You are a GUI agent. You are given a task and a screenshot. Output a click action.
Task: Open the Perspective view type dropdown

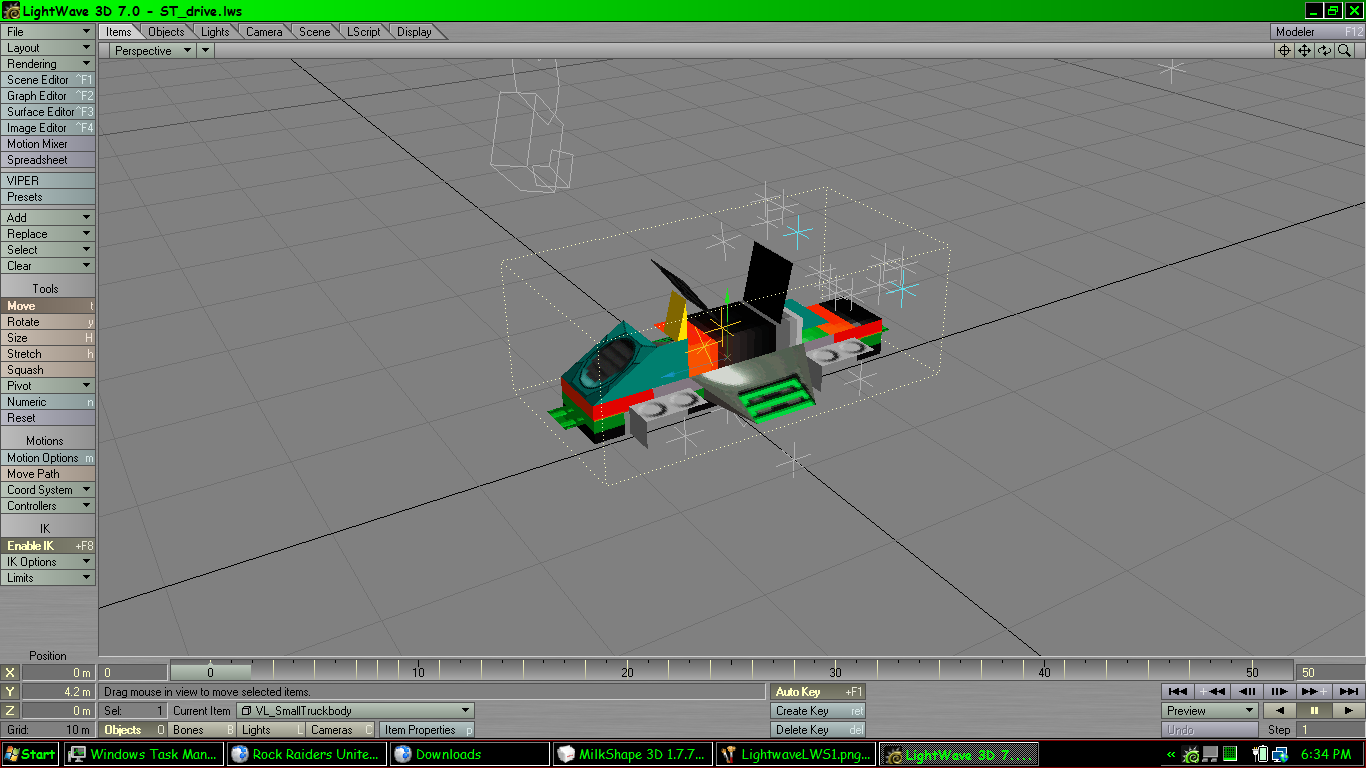point(153,50)
